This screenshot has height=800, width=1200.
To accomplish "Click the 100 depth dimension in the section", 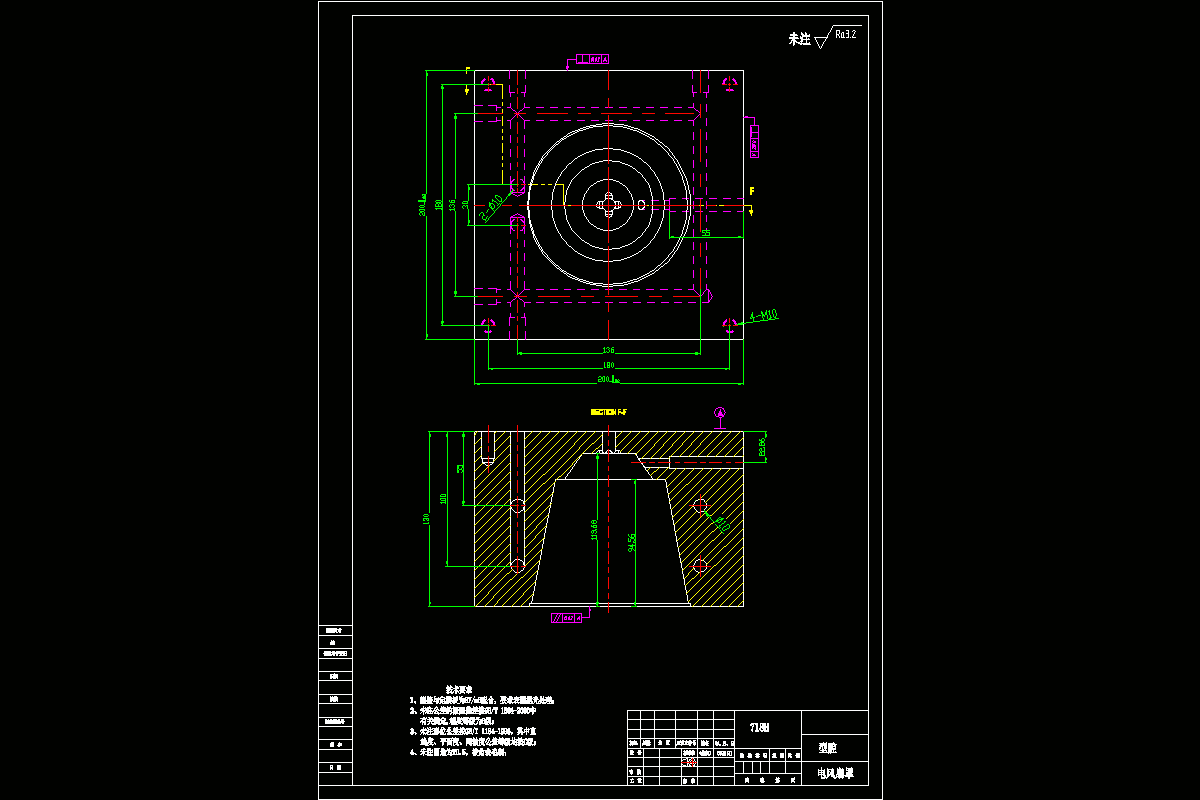I will click(x=443, y=498).
